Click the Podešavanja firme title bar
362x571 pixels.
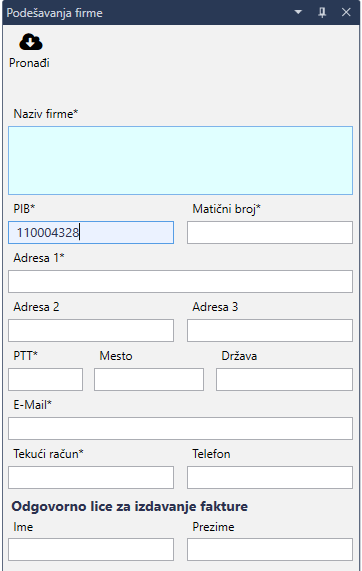point(181,12)
